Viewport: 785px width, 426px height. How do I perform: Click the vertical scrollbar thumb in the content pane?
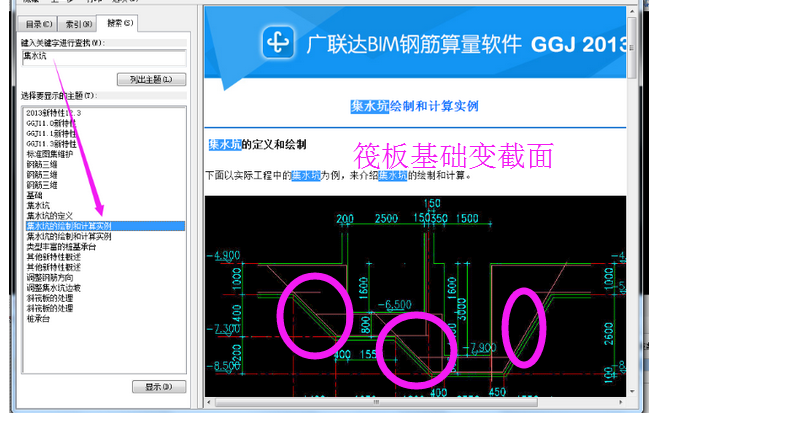click(x=632, y=48)
